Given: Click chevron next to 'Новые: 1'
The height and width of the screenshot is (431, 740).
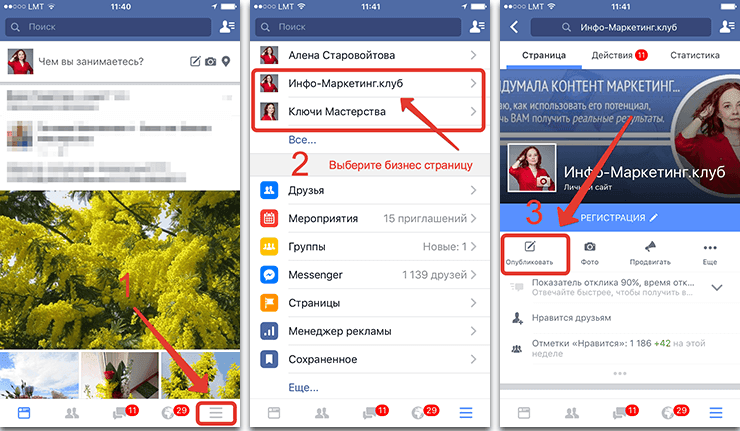Looking at the screenshot, I should pyautogui.click(x=473, y=246).
